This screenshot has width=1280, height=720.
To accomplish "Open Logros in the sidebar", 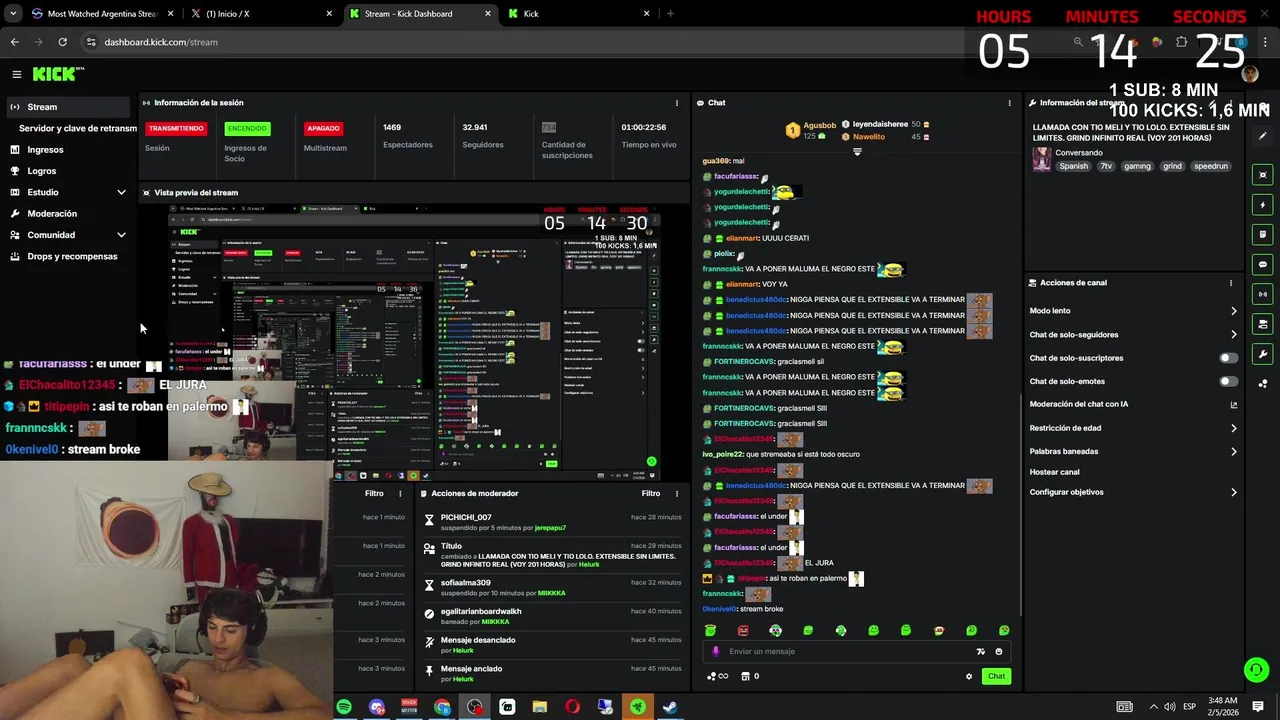I will [x=42, y=171].
